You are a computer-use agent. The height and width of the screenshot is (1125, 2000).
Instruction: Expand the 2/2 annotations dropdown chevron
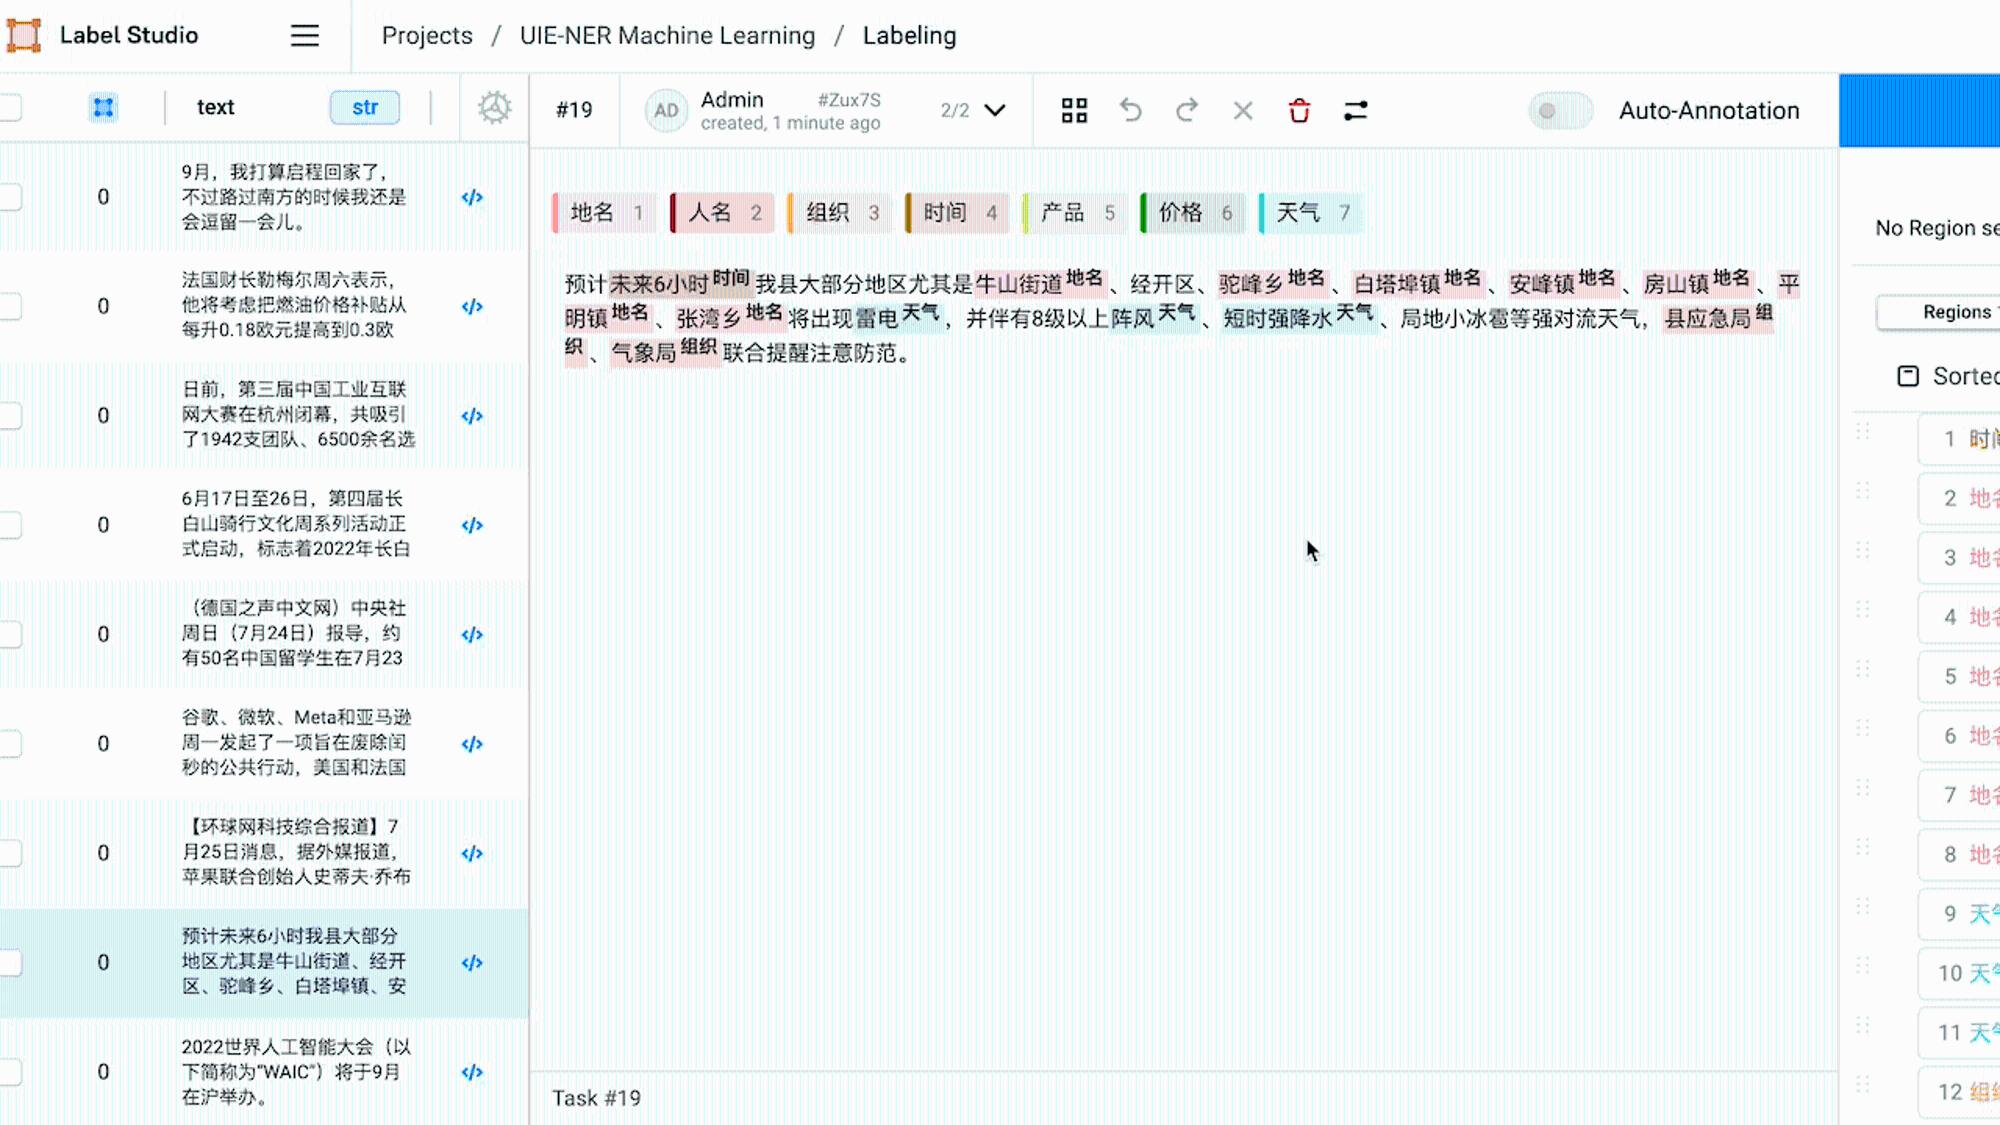995,110
